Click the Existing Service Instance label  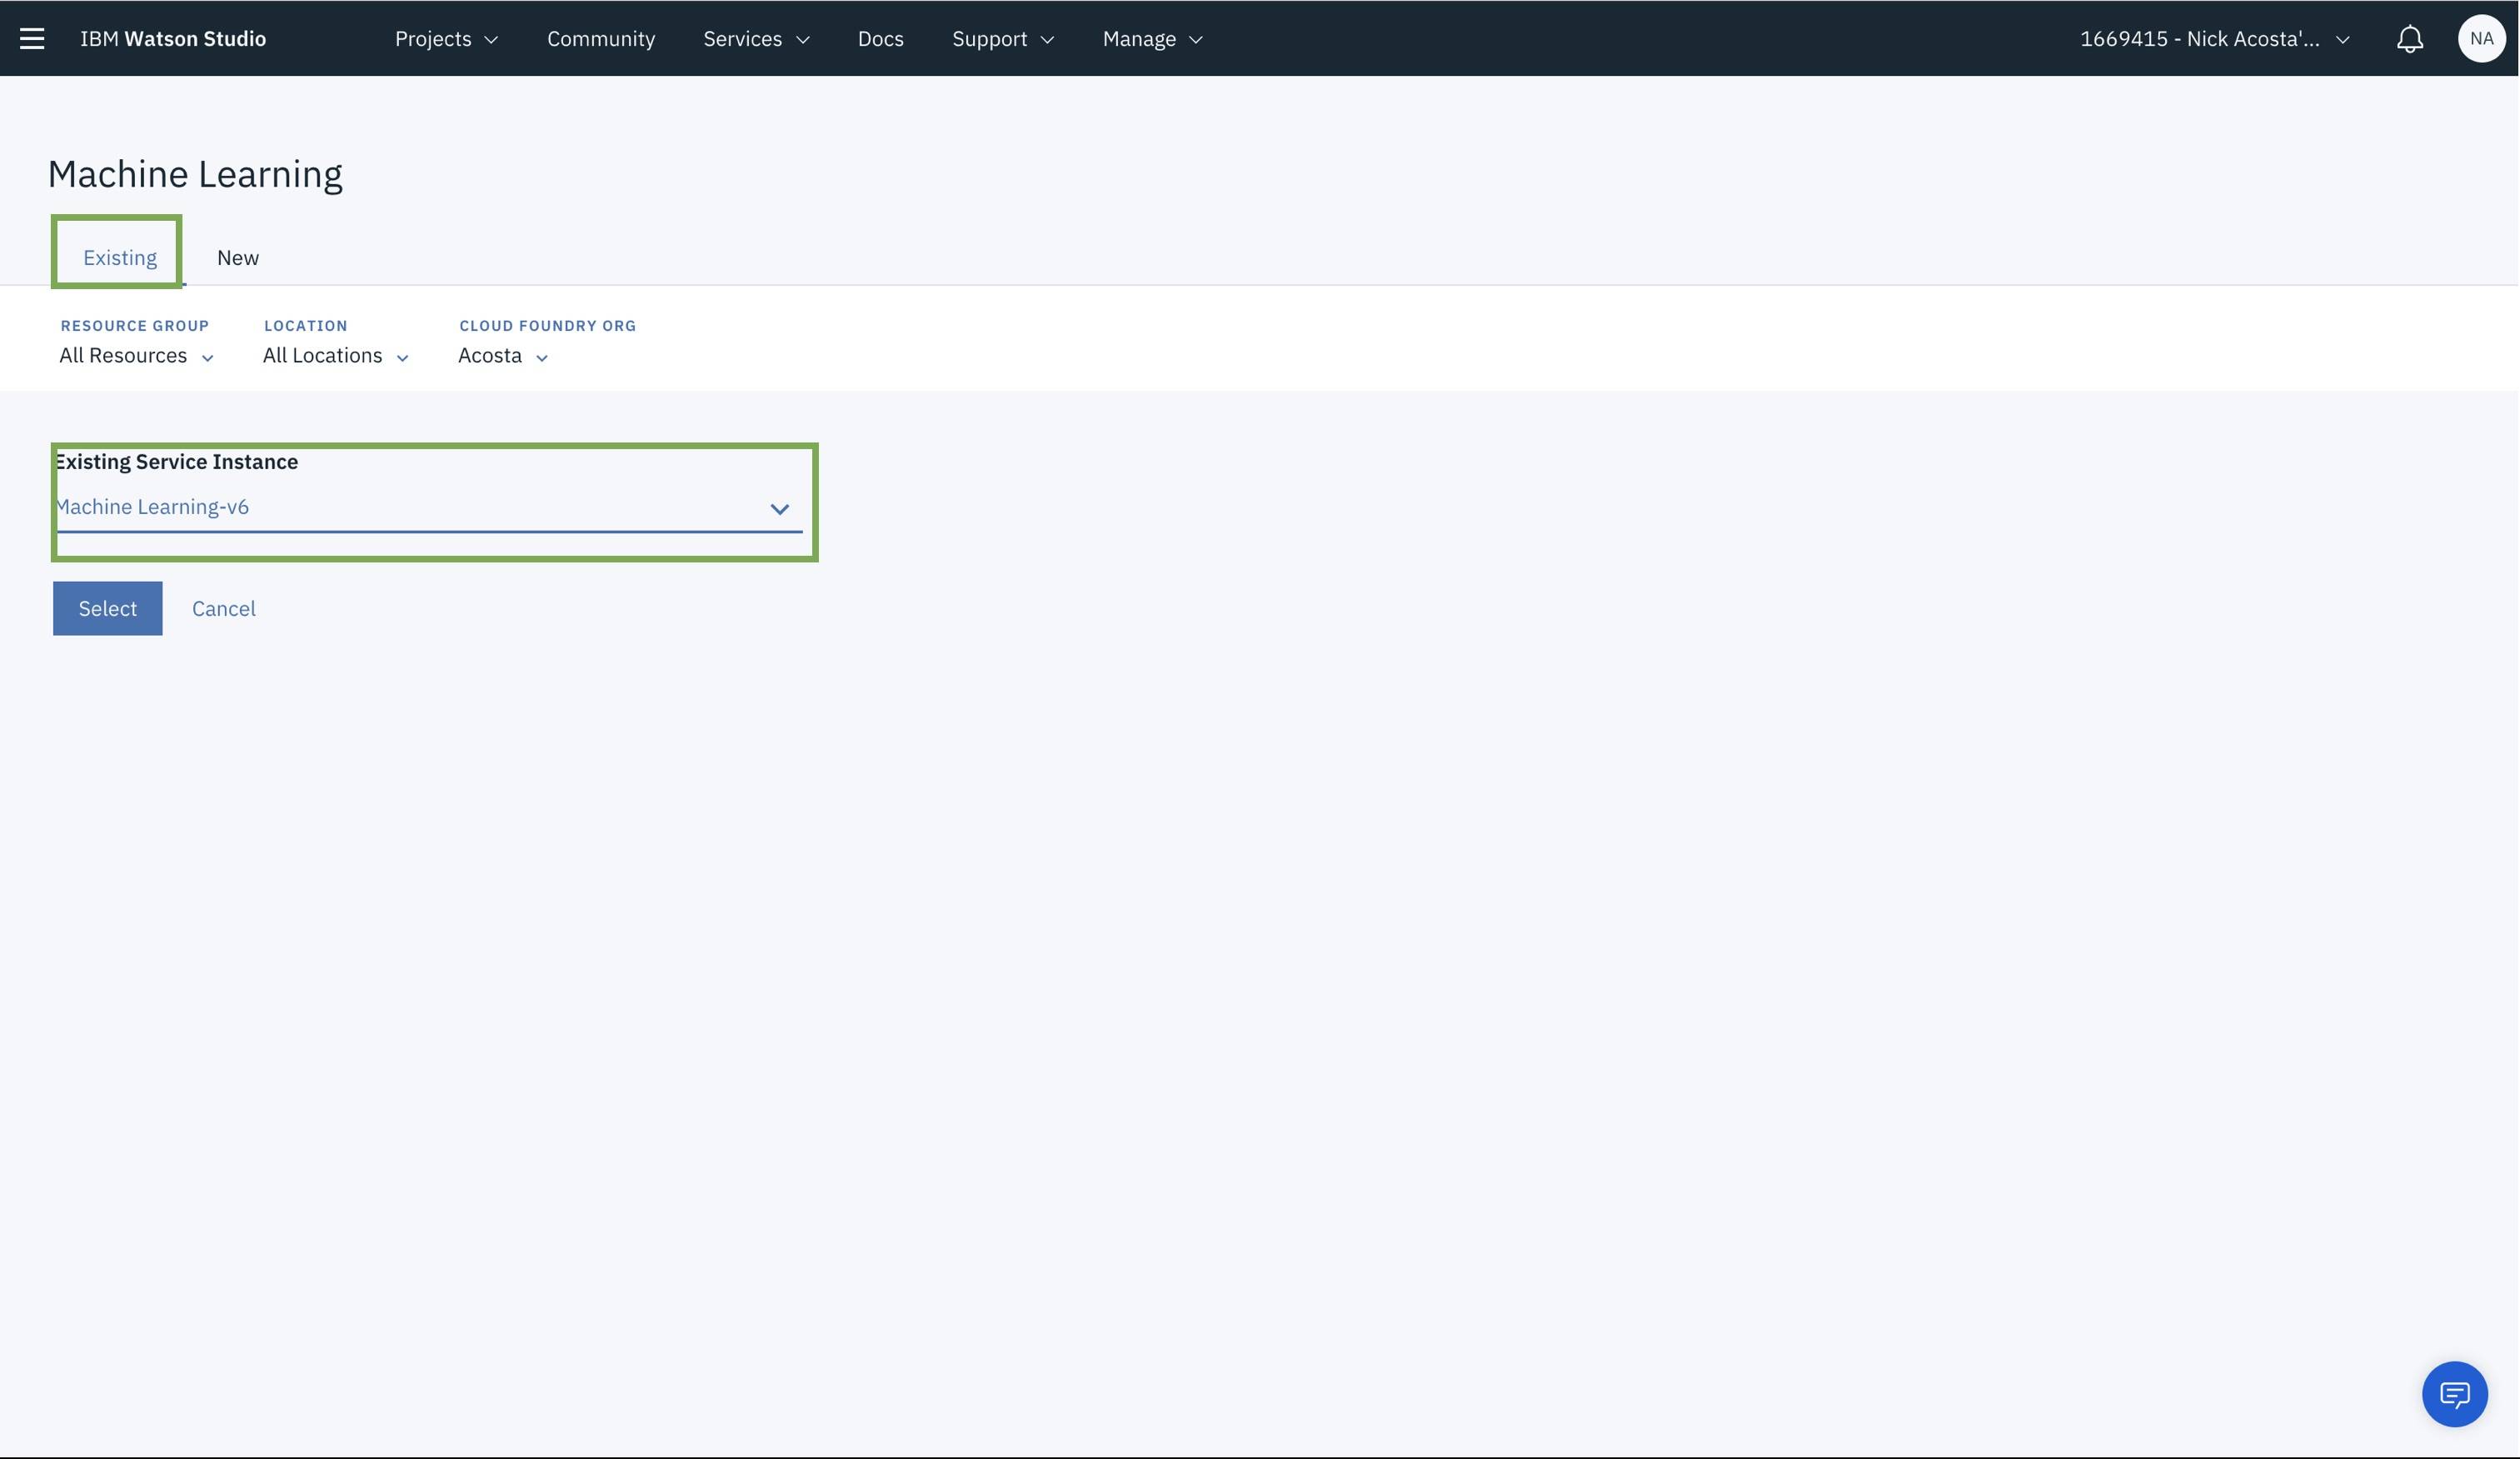176,461
